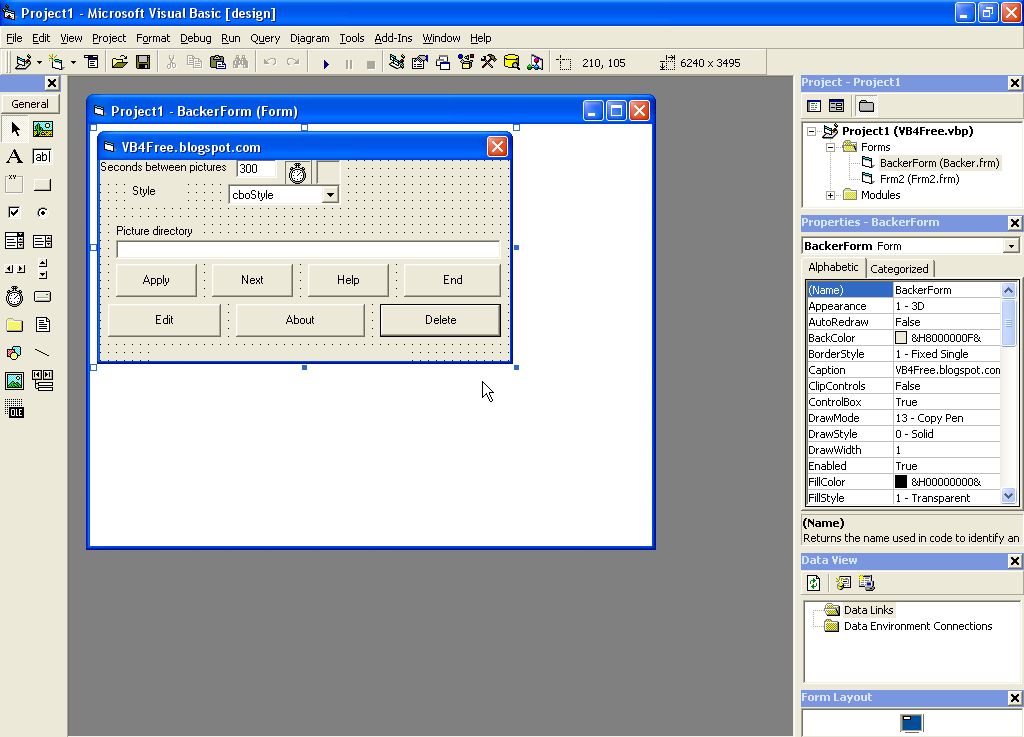Image resolution: width=1024 pixels, height=737 pixels.
Task: Open the Project menu
Action: [108, 38]
